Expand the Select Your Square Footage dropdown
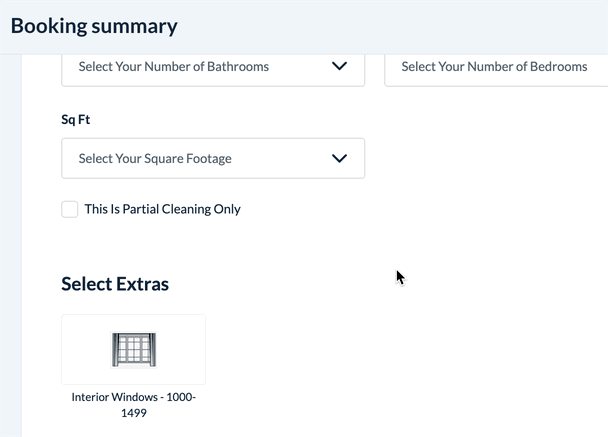 (212, 158)
